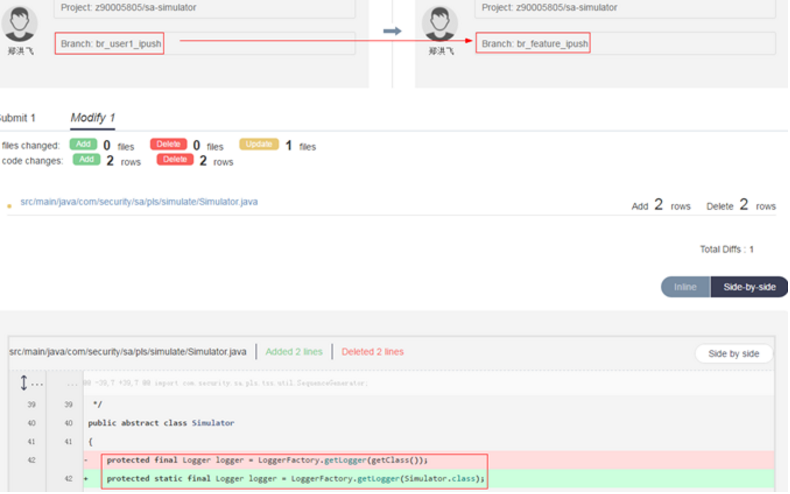Image resolution: width=790 pixels, height=494 pixels.
Task: Click the green Add rows badge
Action: 86,159
